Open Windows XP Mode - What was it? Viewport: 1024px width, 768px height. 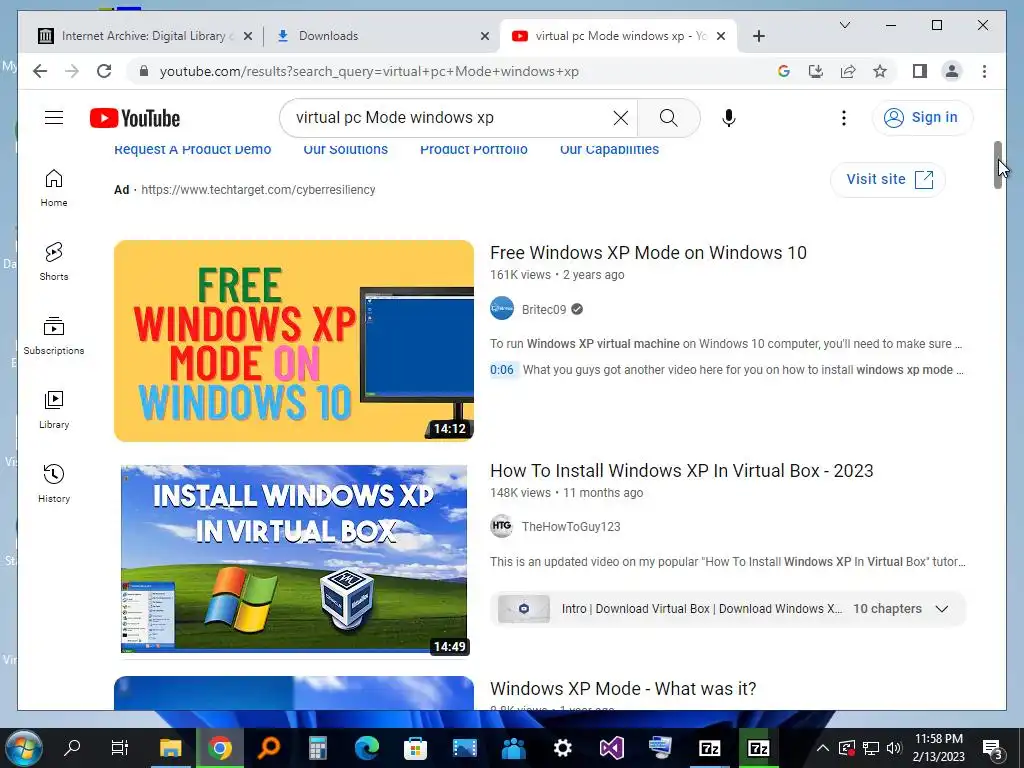coord(622,689)
